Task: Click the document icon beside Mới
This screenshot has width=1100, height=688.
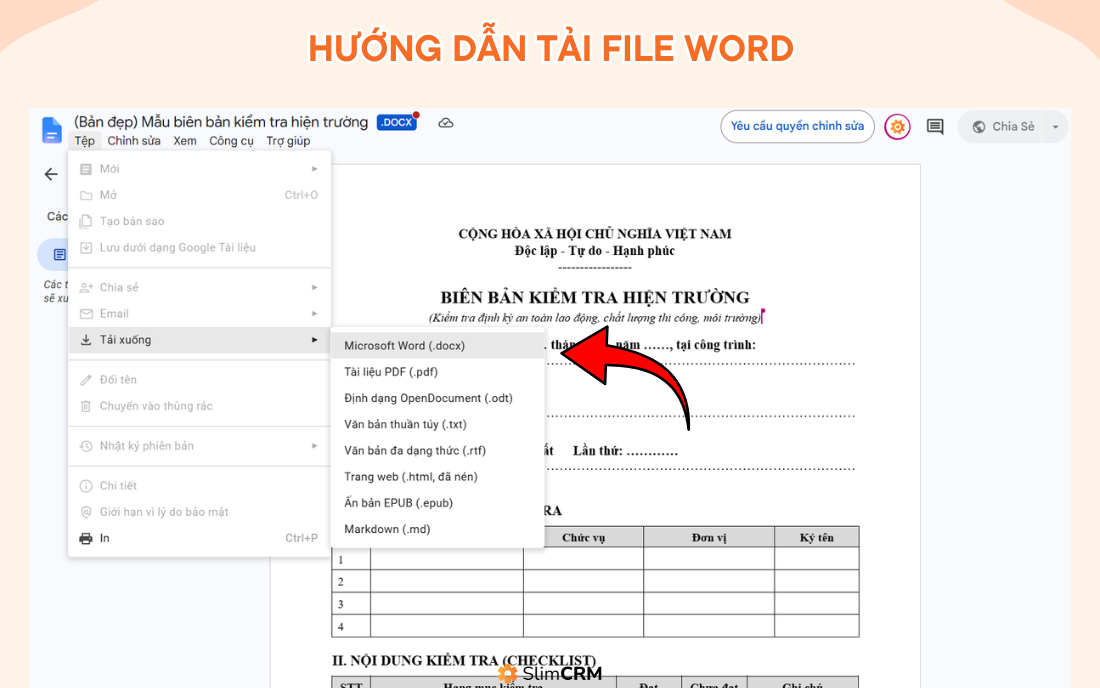Action: tap(86, 169)
